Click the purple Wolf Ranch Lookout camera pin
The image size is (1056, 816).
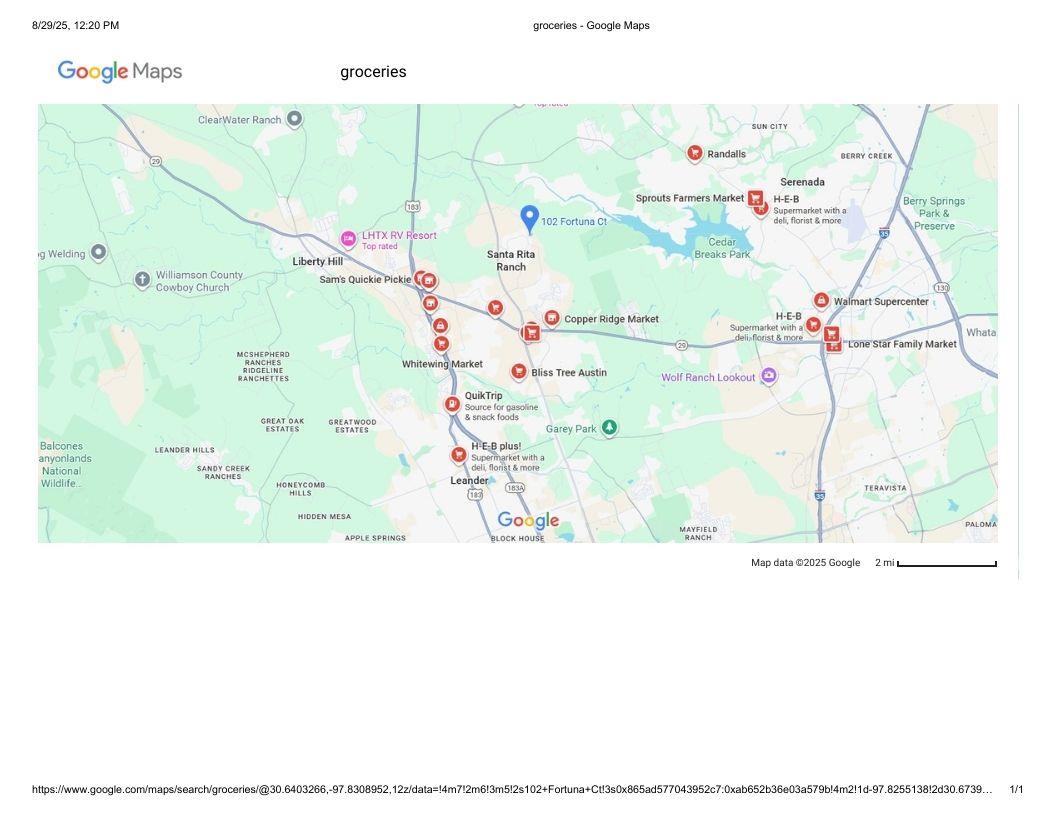(768, 376)
